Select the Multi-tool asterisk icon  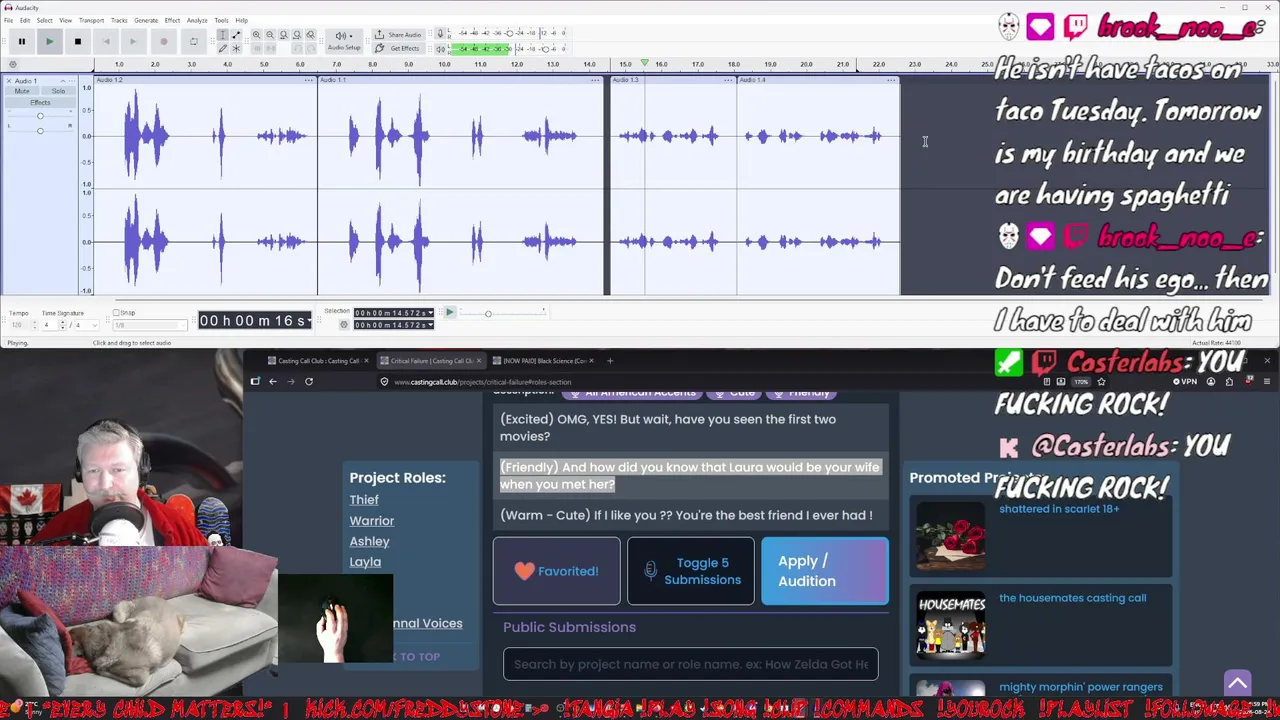pos(236,48)
